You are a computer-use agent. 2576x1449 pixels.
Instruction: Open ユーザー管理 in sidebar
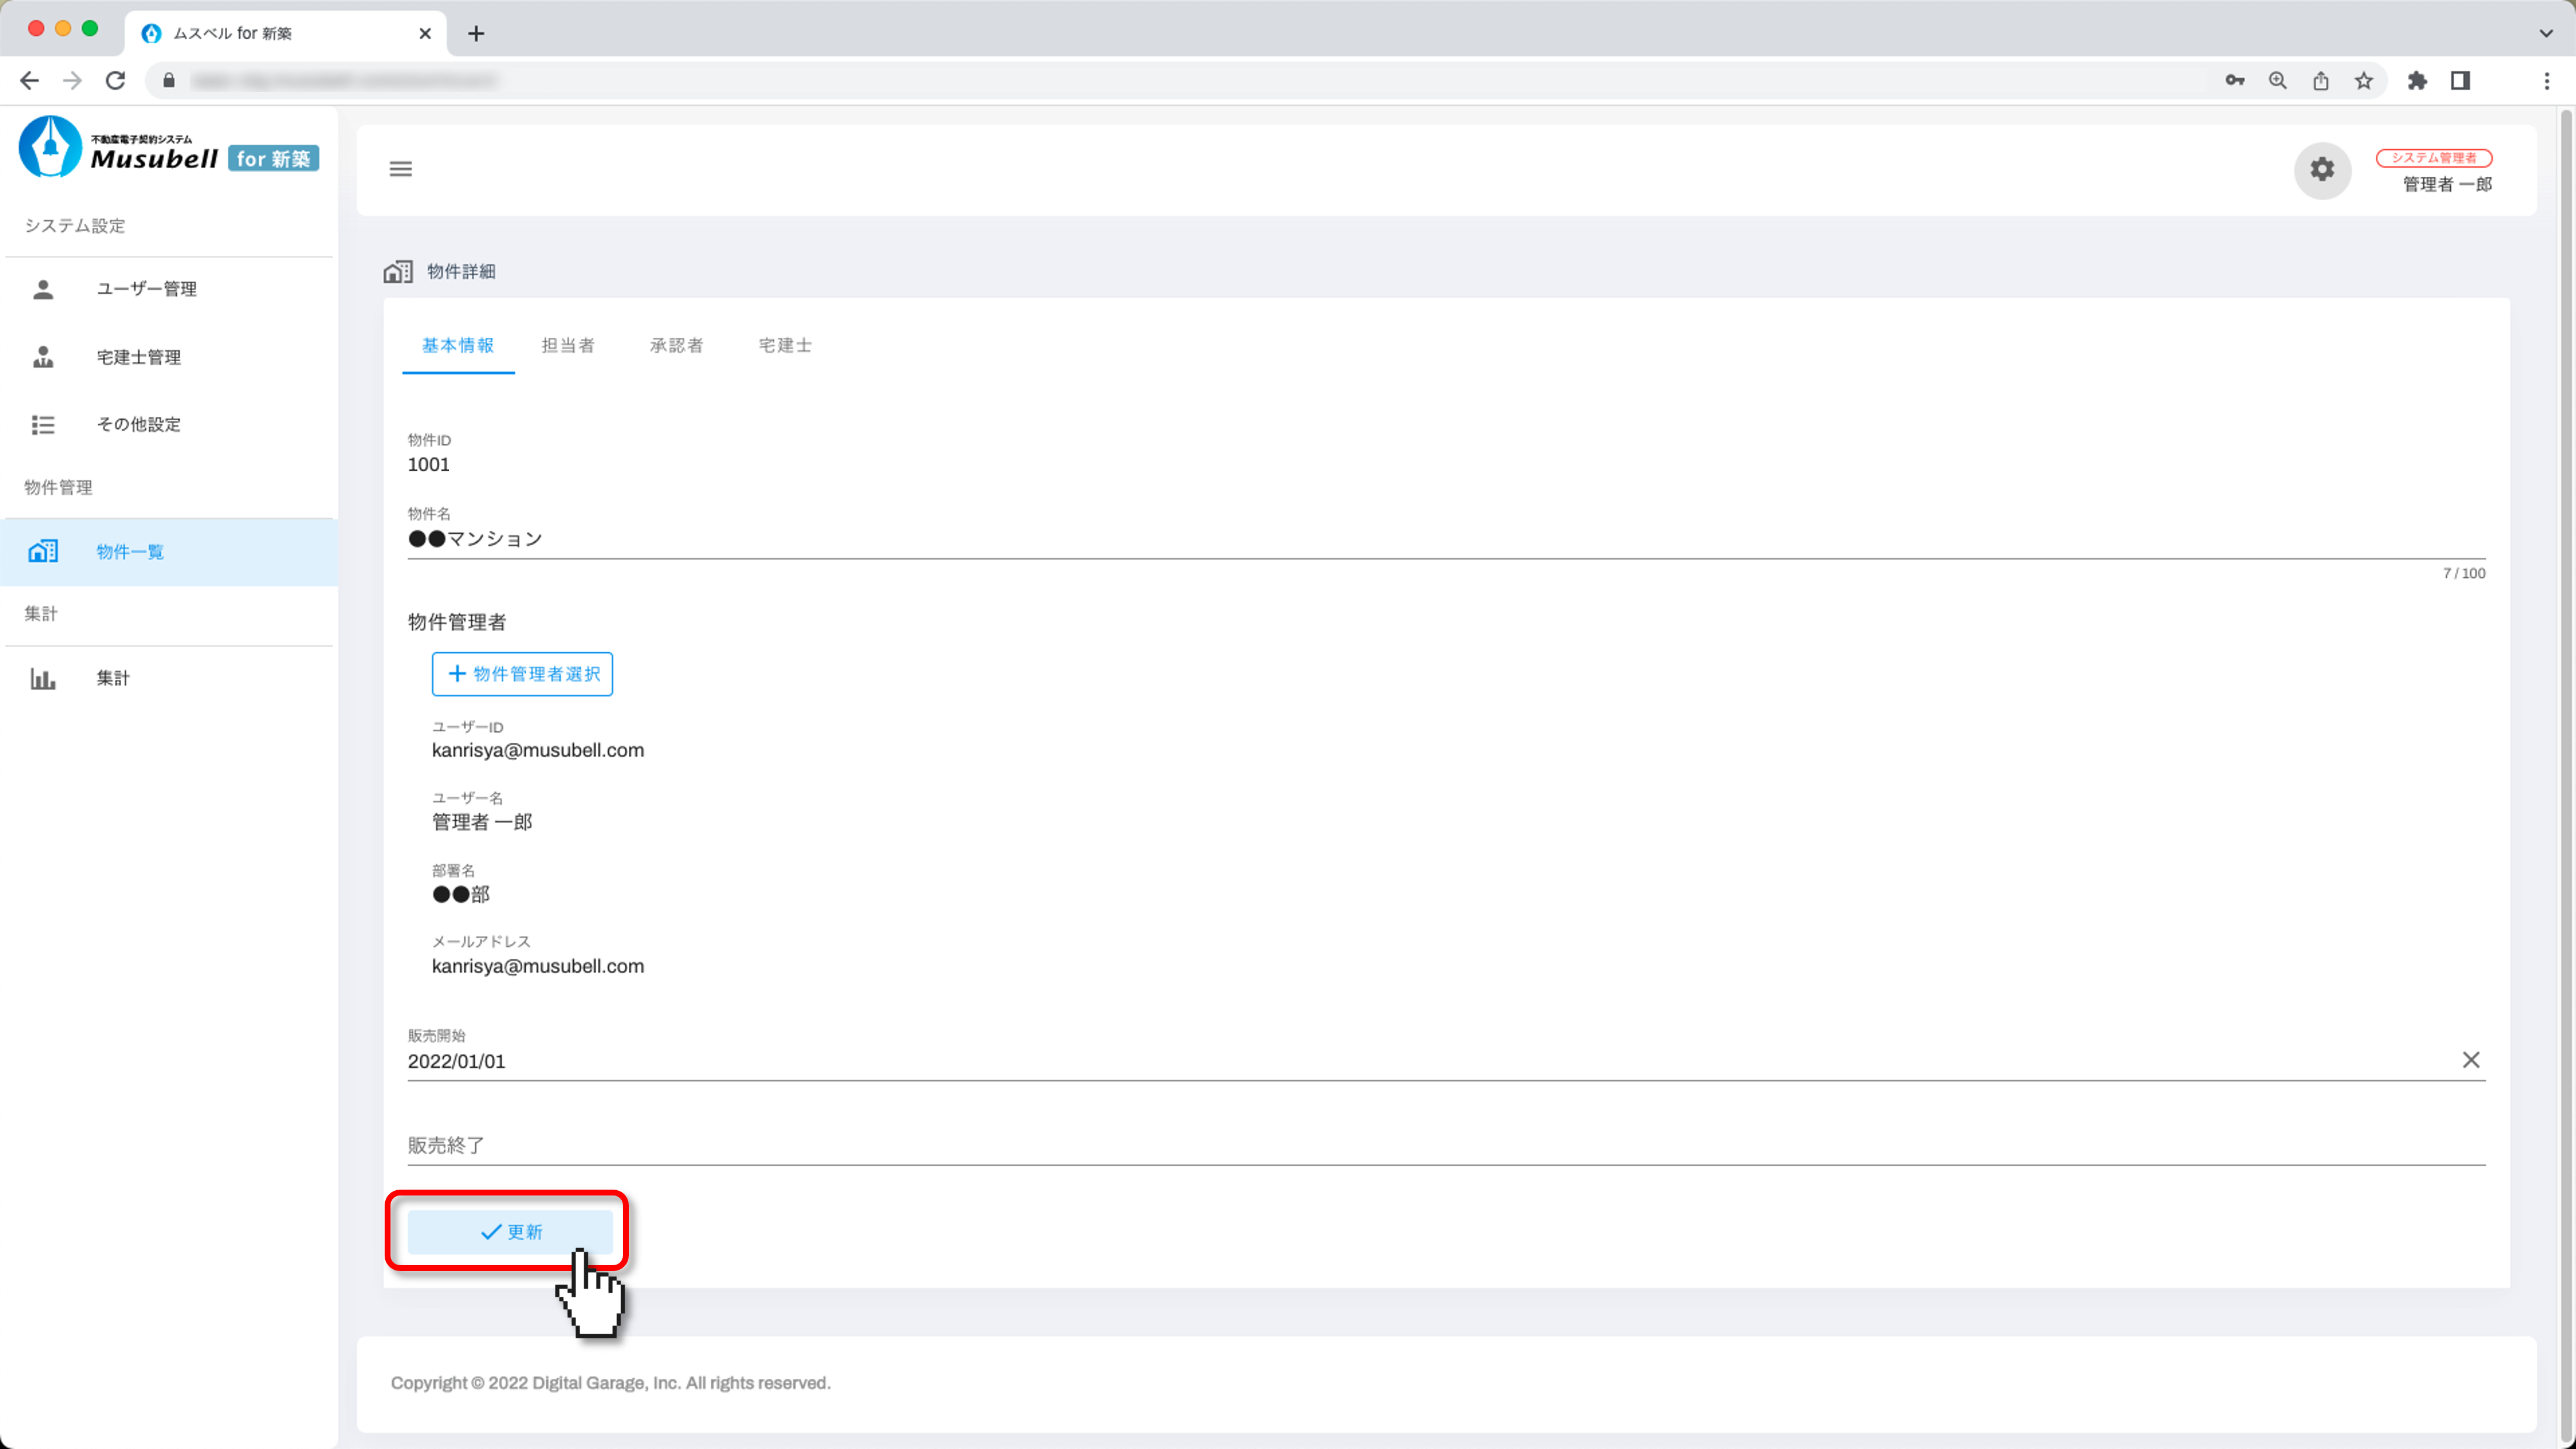[146, 289]
